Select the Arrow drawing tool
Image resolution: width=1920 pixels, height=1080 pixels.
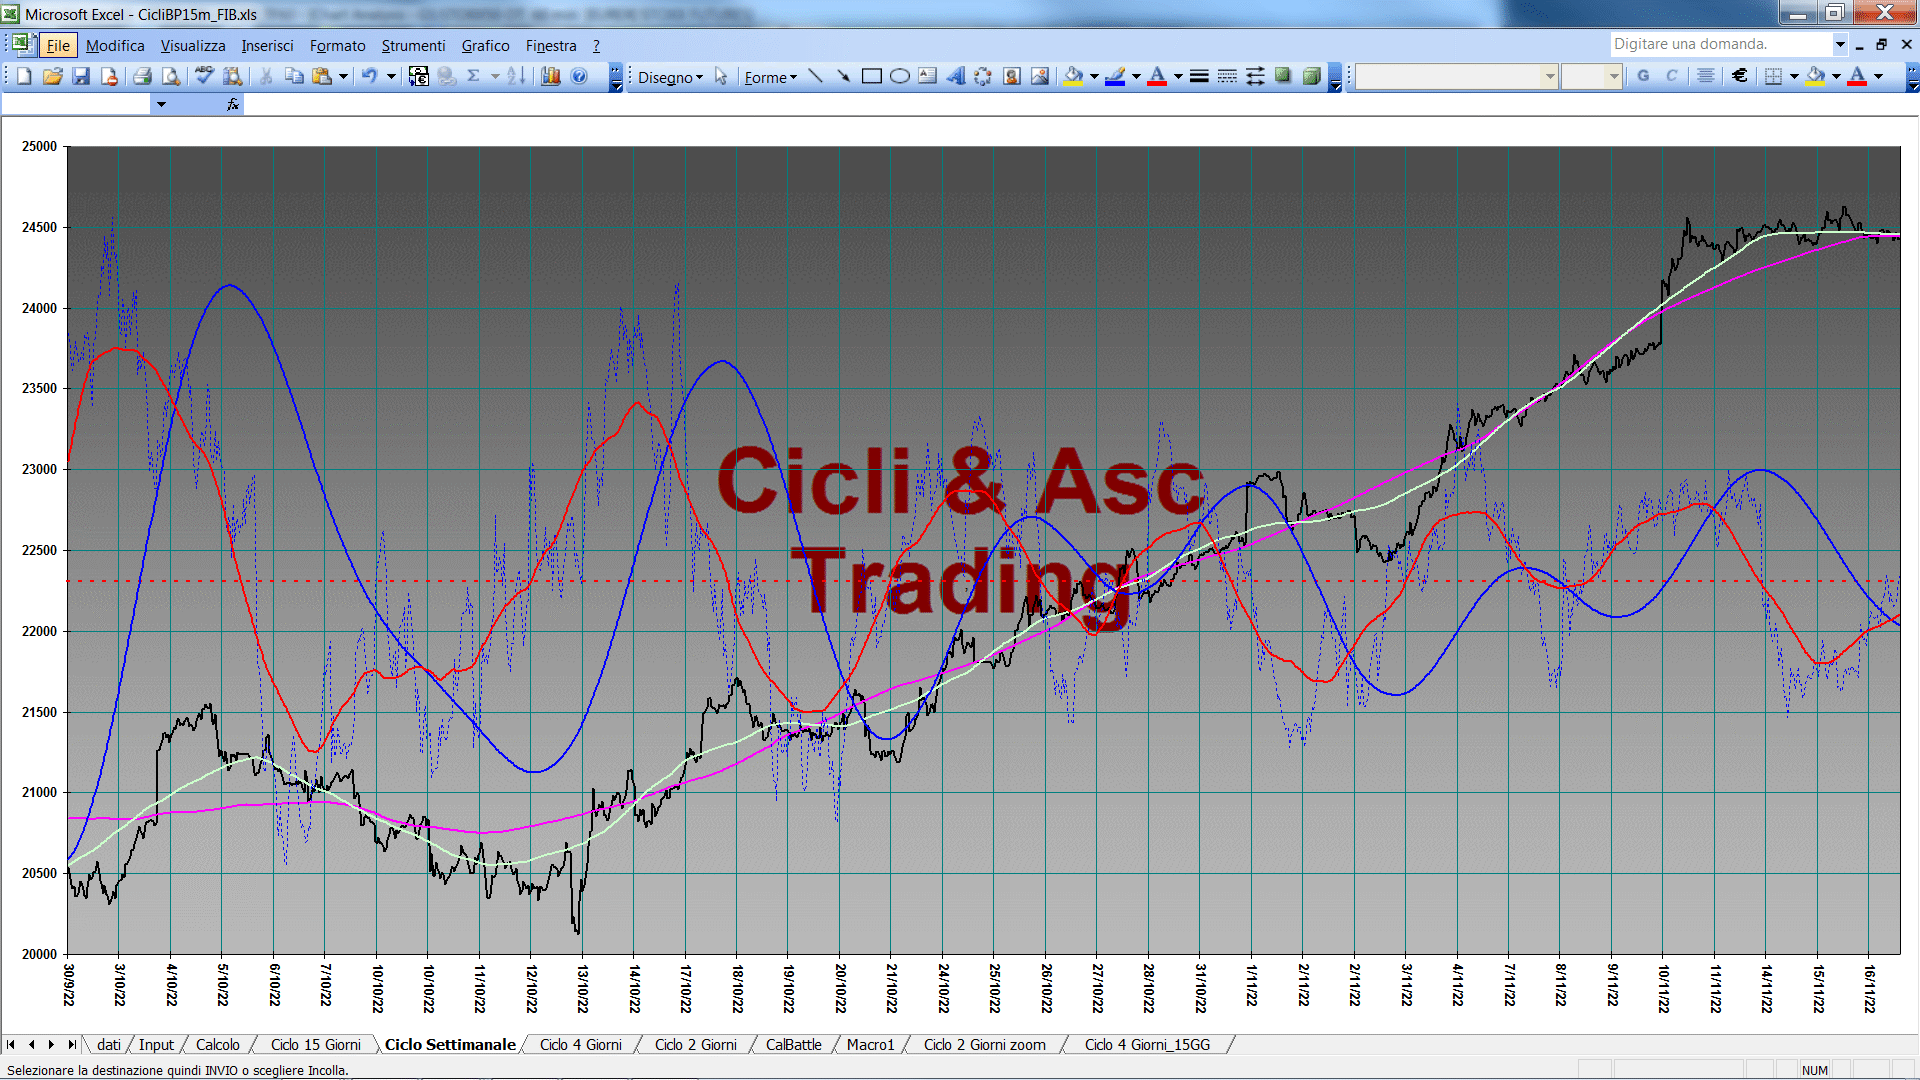point(844,76)
